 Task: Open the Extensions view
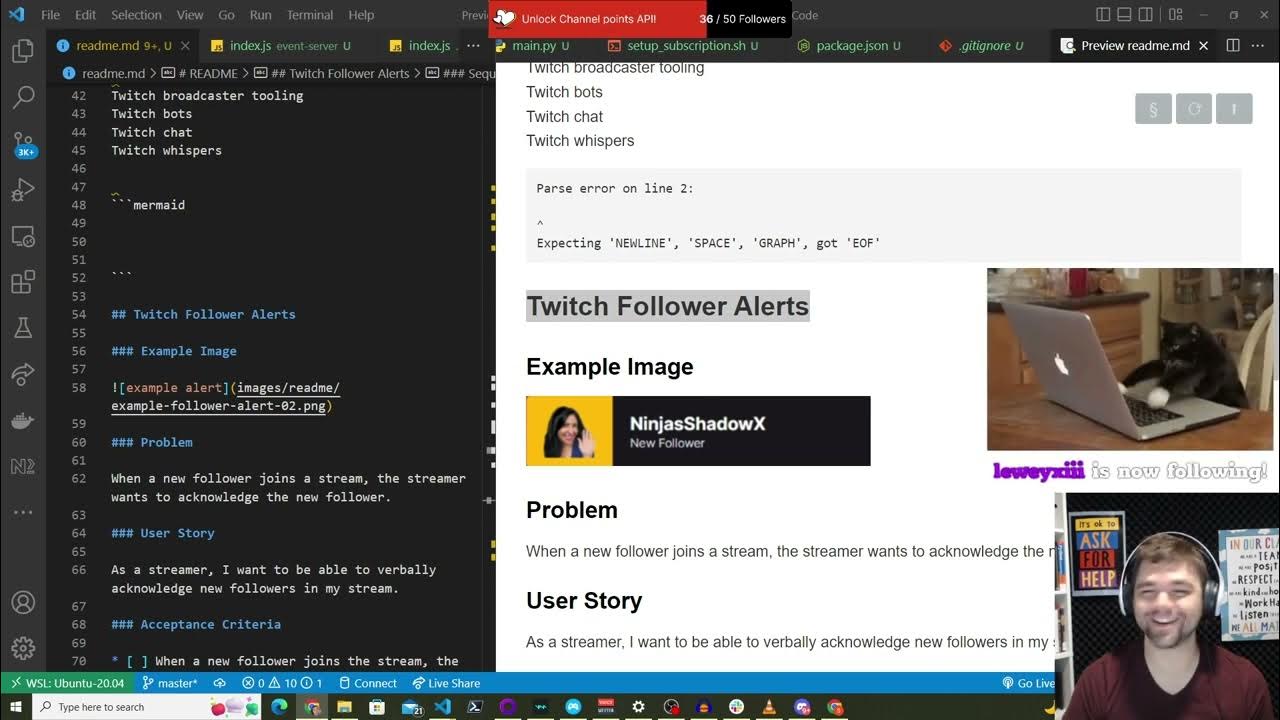pyautogui.click(x=23, y=283)
